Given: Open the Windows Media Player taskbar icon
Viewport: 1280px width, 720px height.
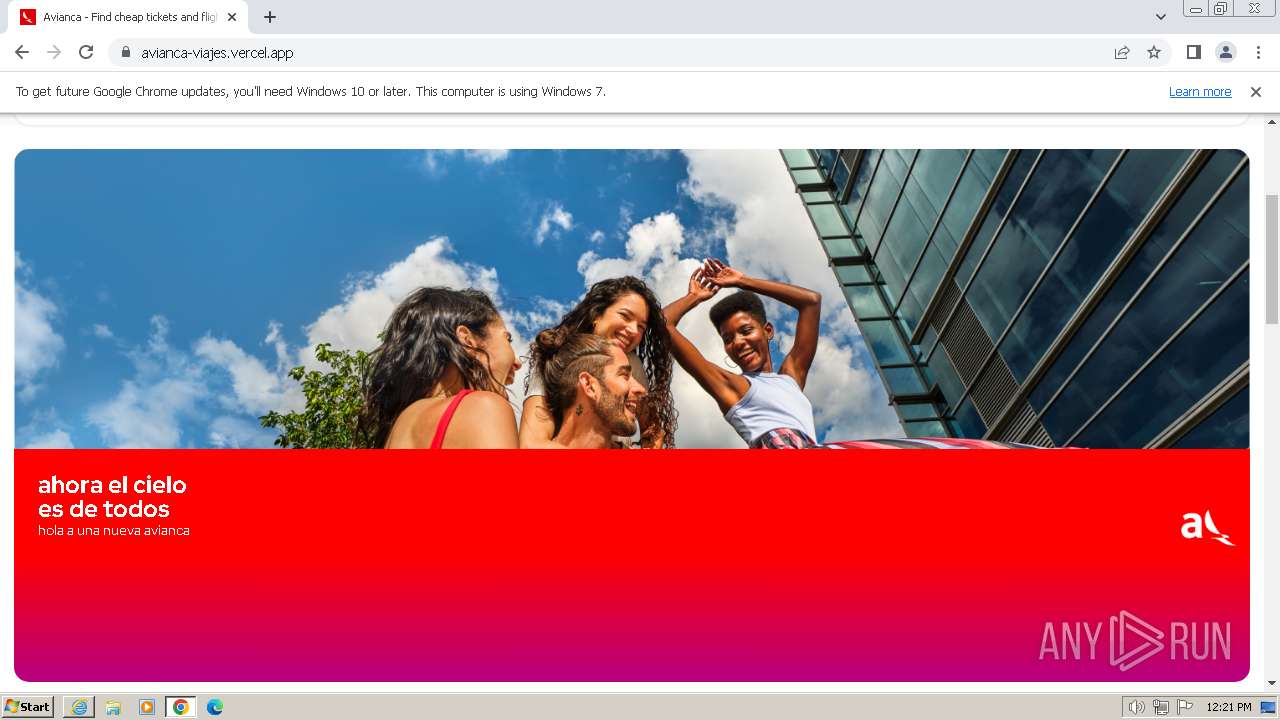Looking at the screenshot, I should [147, 707].
